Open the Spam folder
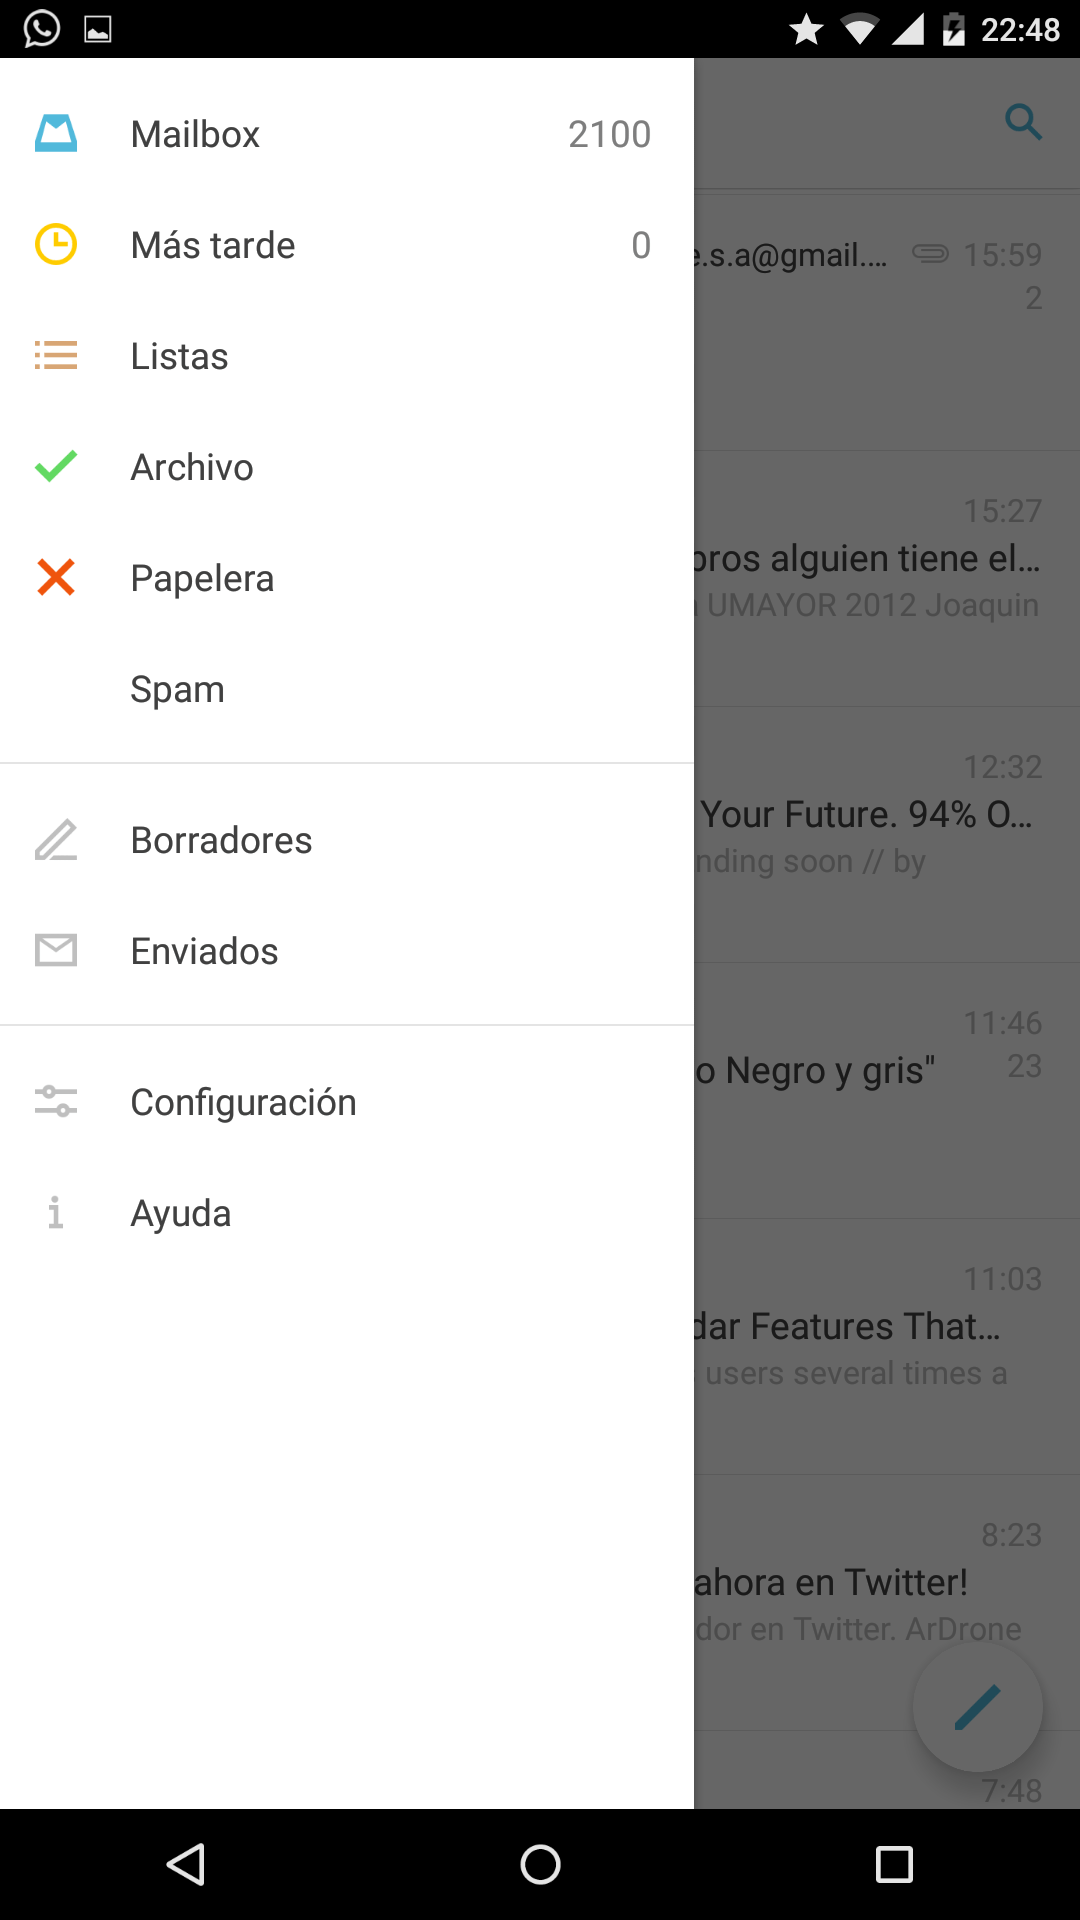Screen dimensions: 1080x1920 coord(178,690)
